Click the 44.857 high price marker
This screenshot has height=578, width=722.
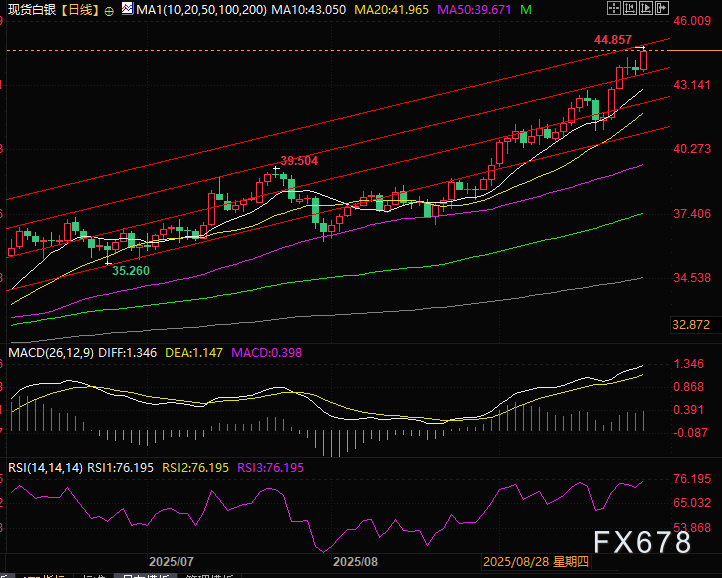click(x=612, y=40)
